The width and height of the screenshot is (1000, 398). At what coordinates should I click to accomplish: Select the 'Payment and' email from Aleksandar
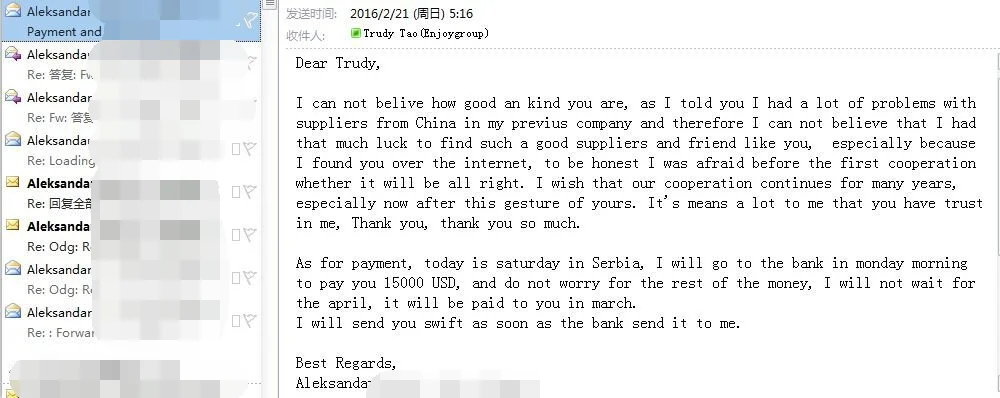[131, 21]
